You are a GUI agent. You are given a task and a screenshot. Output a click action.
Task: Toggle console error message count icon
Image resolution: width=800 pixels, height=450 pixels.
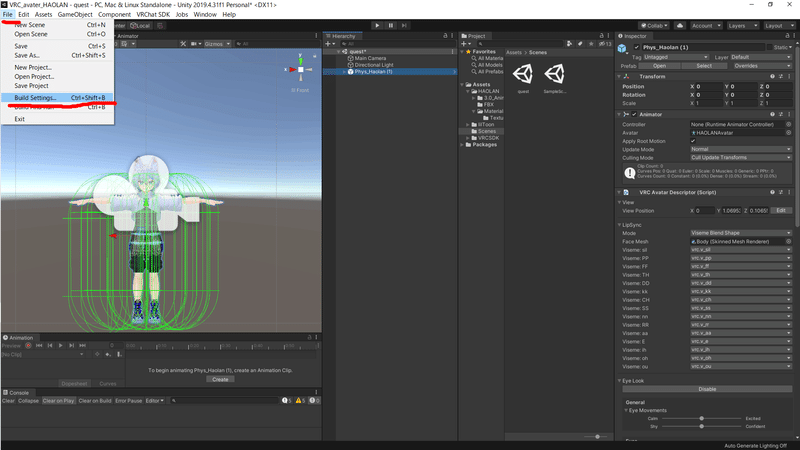click(x=314, y=401)
